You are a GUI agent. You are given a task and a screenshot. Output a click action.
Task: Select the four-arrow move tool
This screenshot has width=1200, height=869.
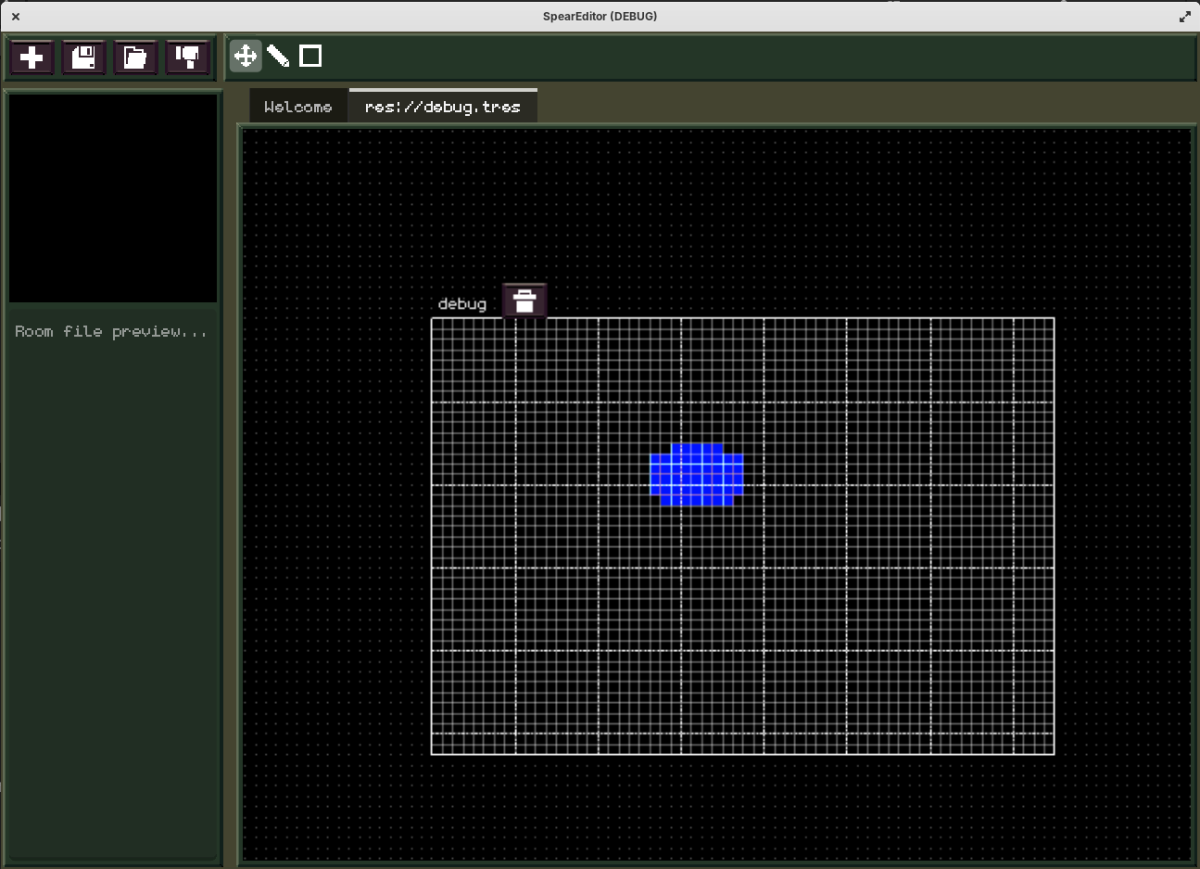246,56
